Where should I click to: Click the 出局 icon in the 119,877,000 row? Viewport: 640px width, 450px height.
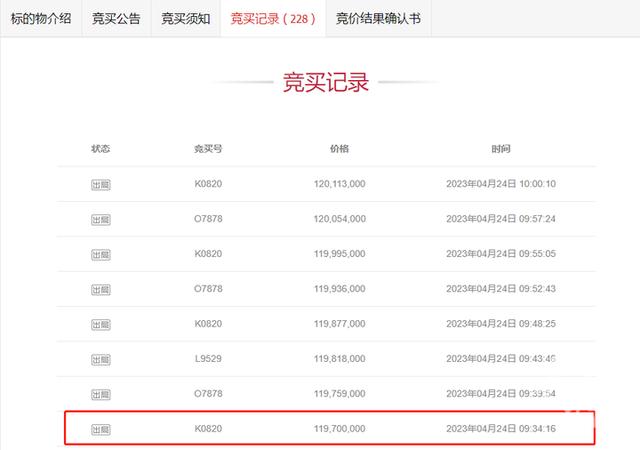tap(100, 324)
